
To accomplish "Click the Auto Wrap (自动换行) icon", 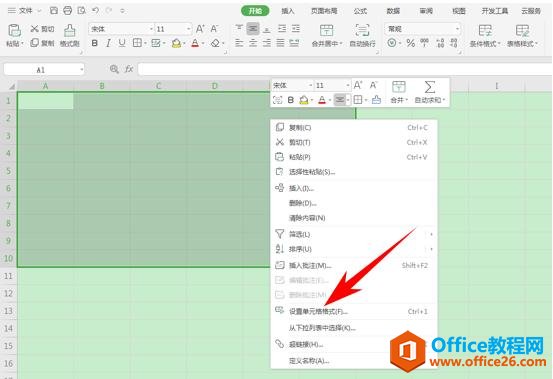I will (362, 30).
